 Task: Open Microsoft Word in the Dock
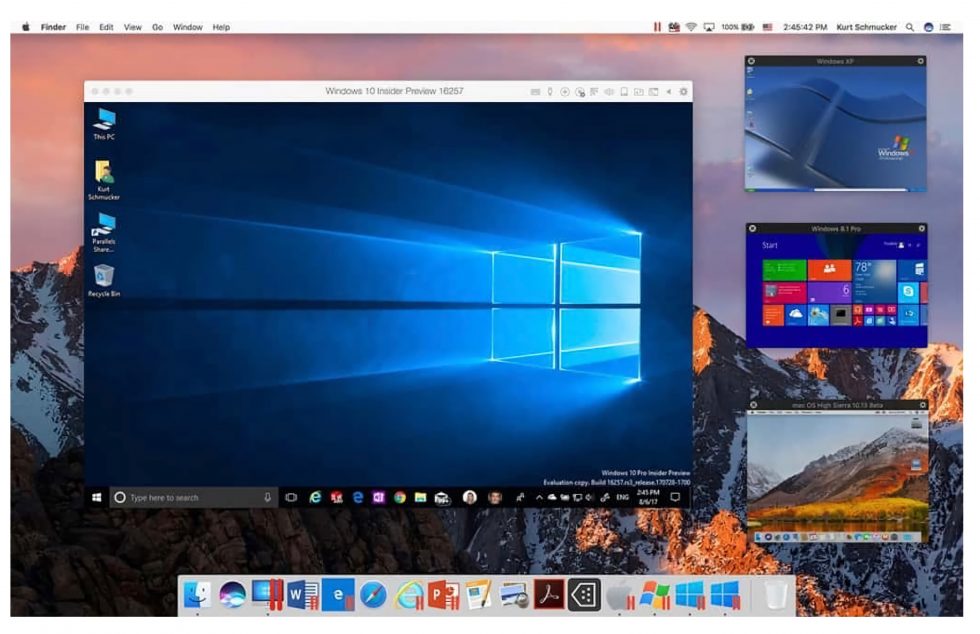click(x=304, y=595)
